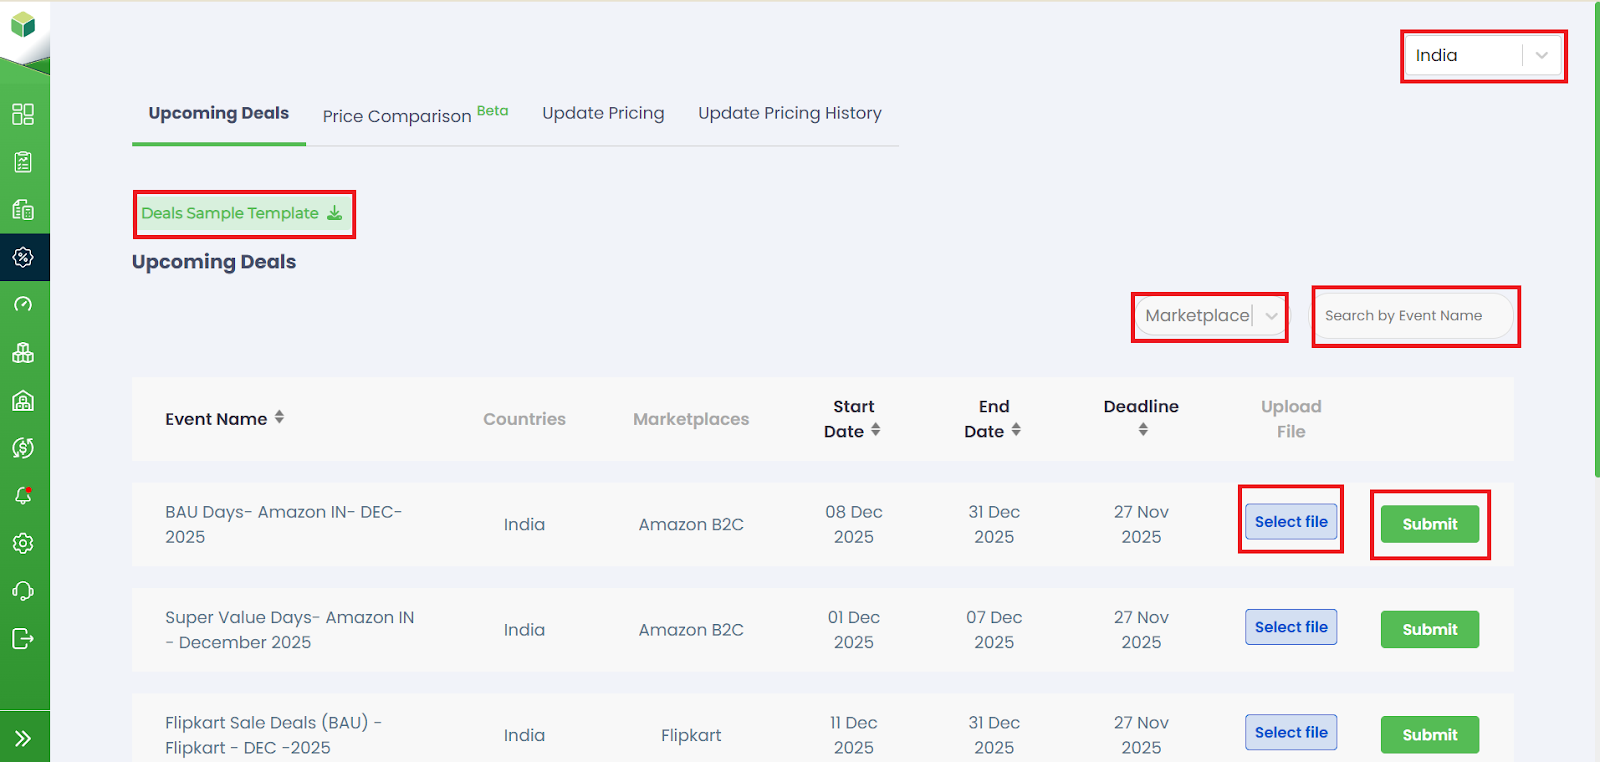This screenshot has height=762, width=1600.
Task: Sort deals by Start Date
Action: point(876,430)
